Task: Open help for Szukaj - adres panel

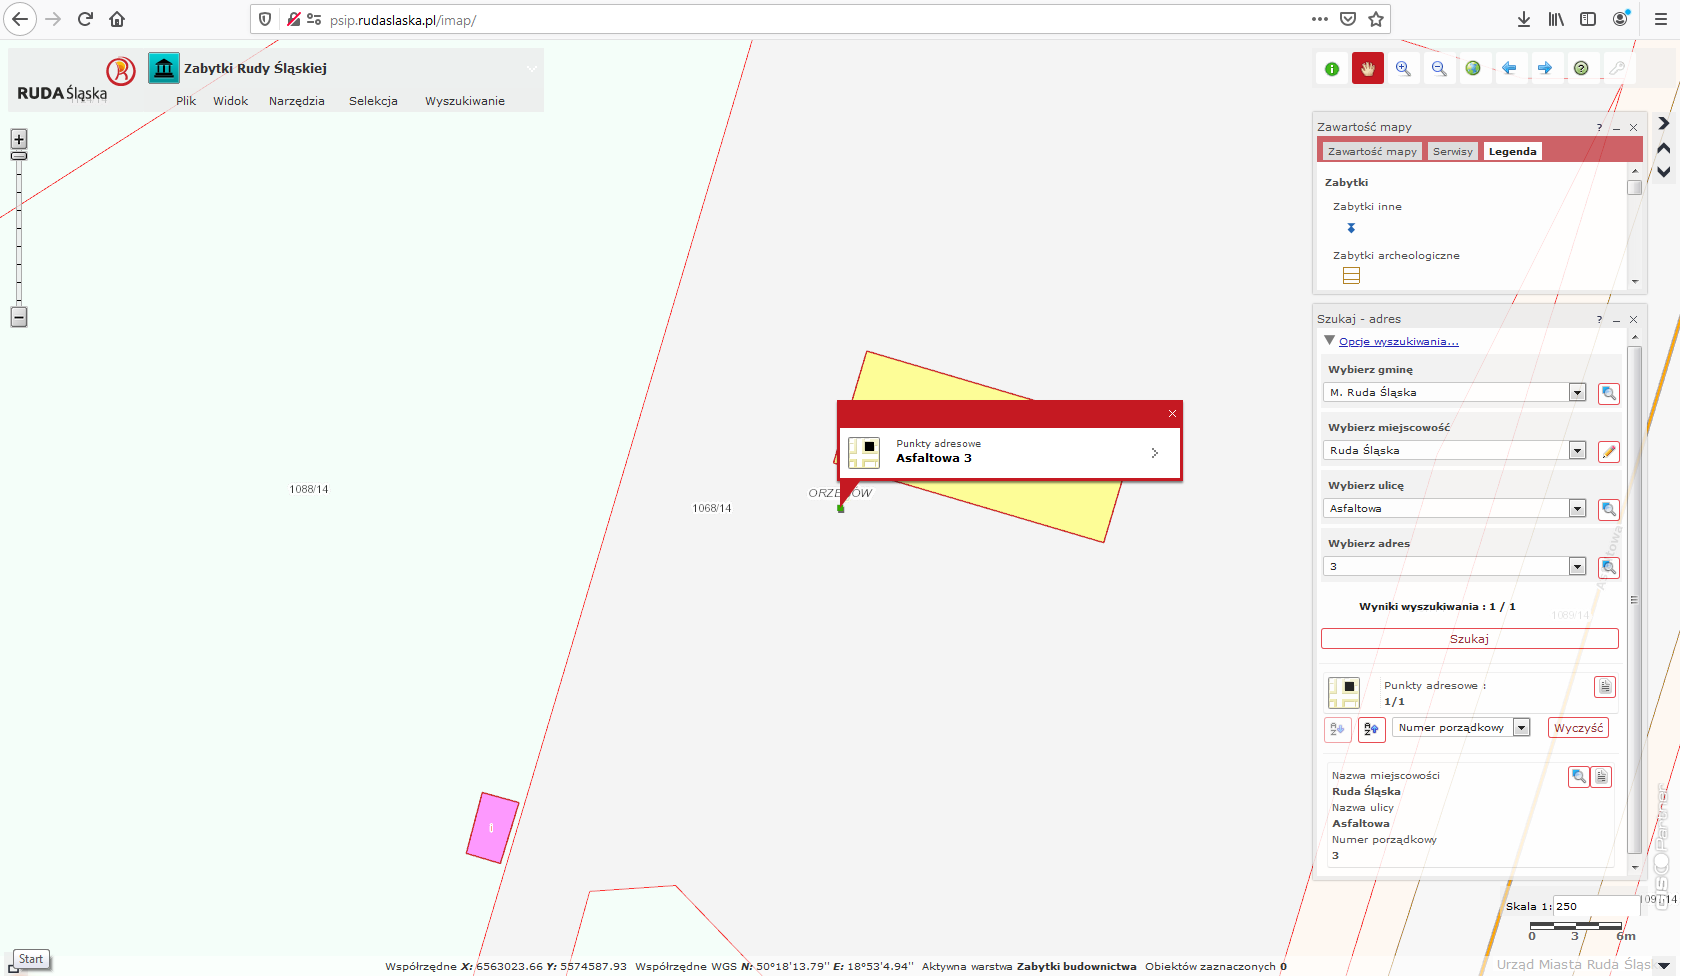Action: (x=1599, y=319)
